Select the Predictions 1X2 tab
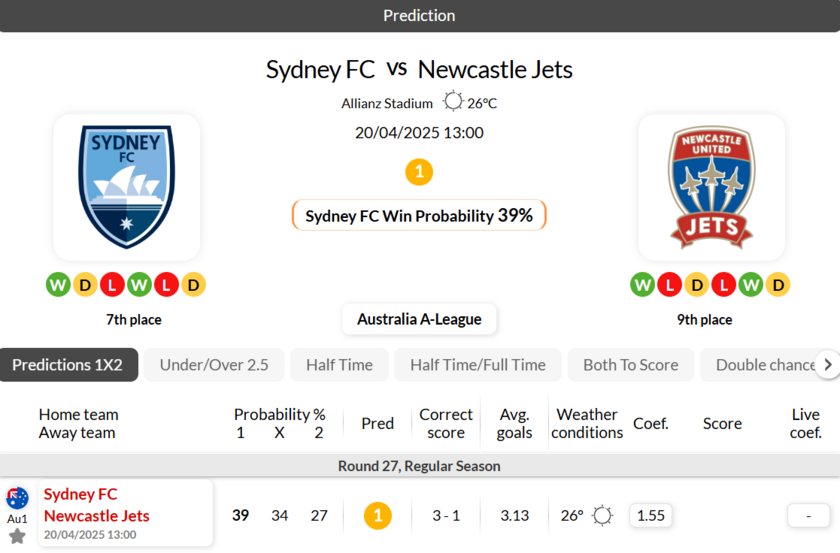This screenshot has width=840, height=553. (68, 365)
